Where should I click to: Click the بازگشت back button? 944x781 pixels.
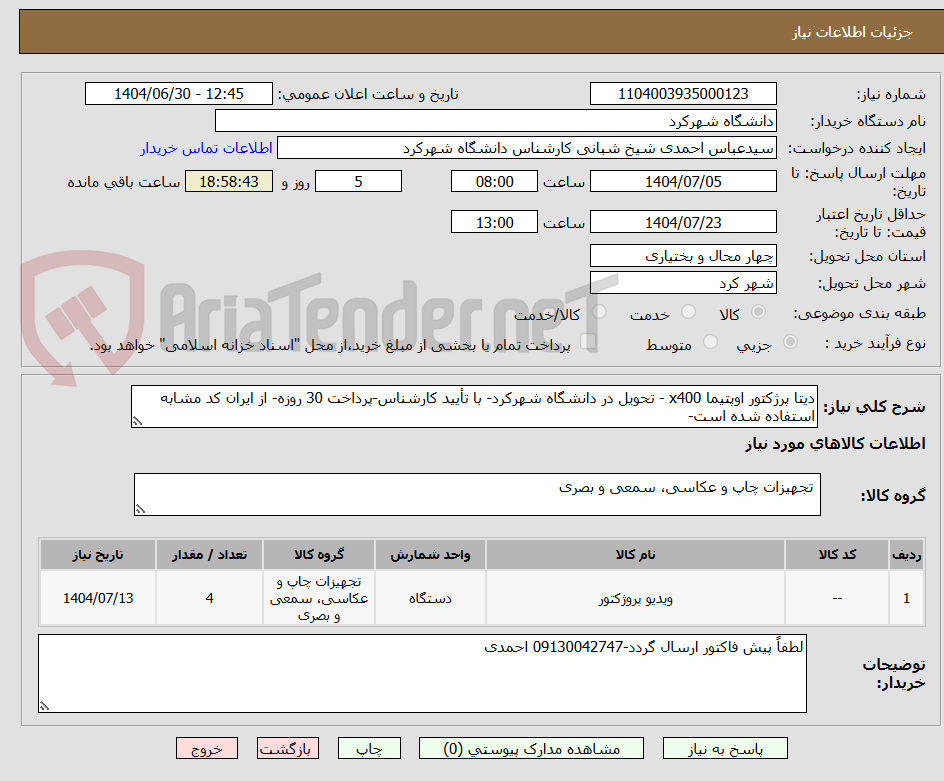[288, 748]
